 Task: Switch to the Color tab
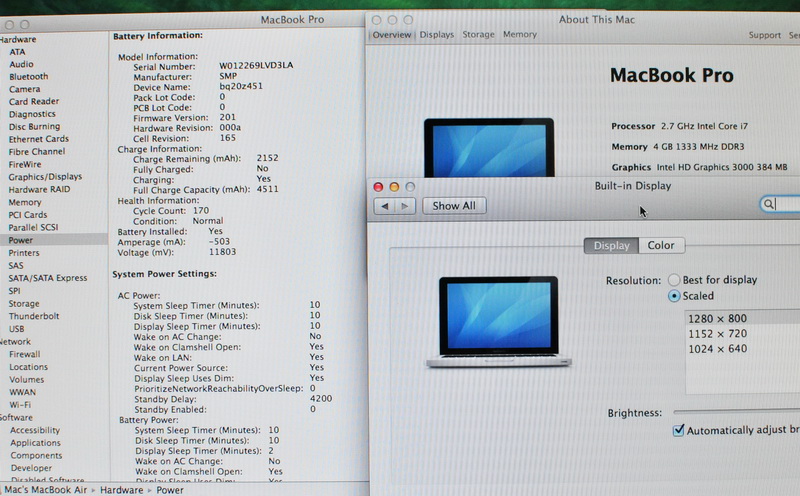coord(661,245)
